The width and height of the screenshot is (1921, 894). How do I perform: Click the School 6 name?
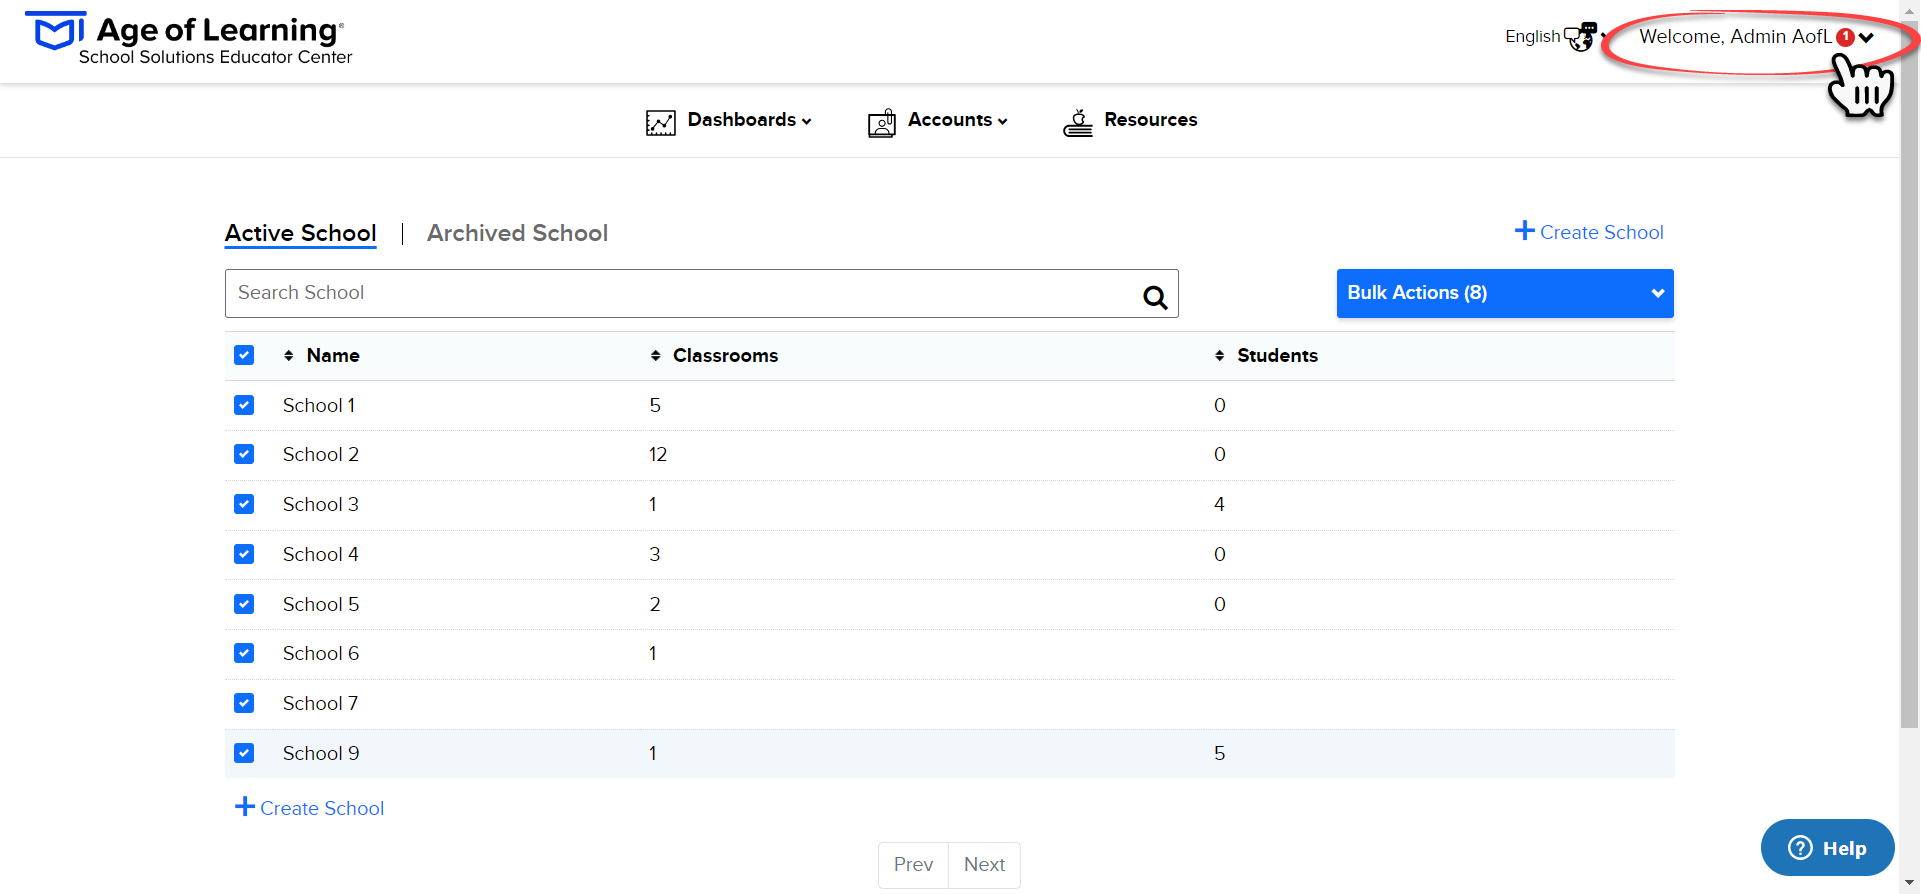(321, 653)
